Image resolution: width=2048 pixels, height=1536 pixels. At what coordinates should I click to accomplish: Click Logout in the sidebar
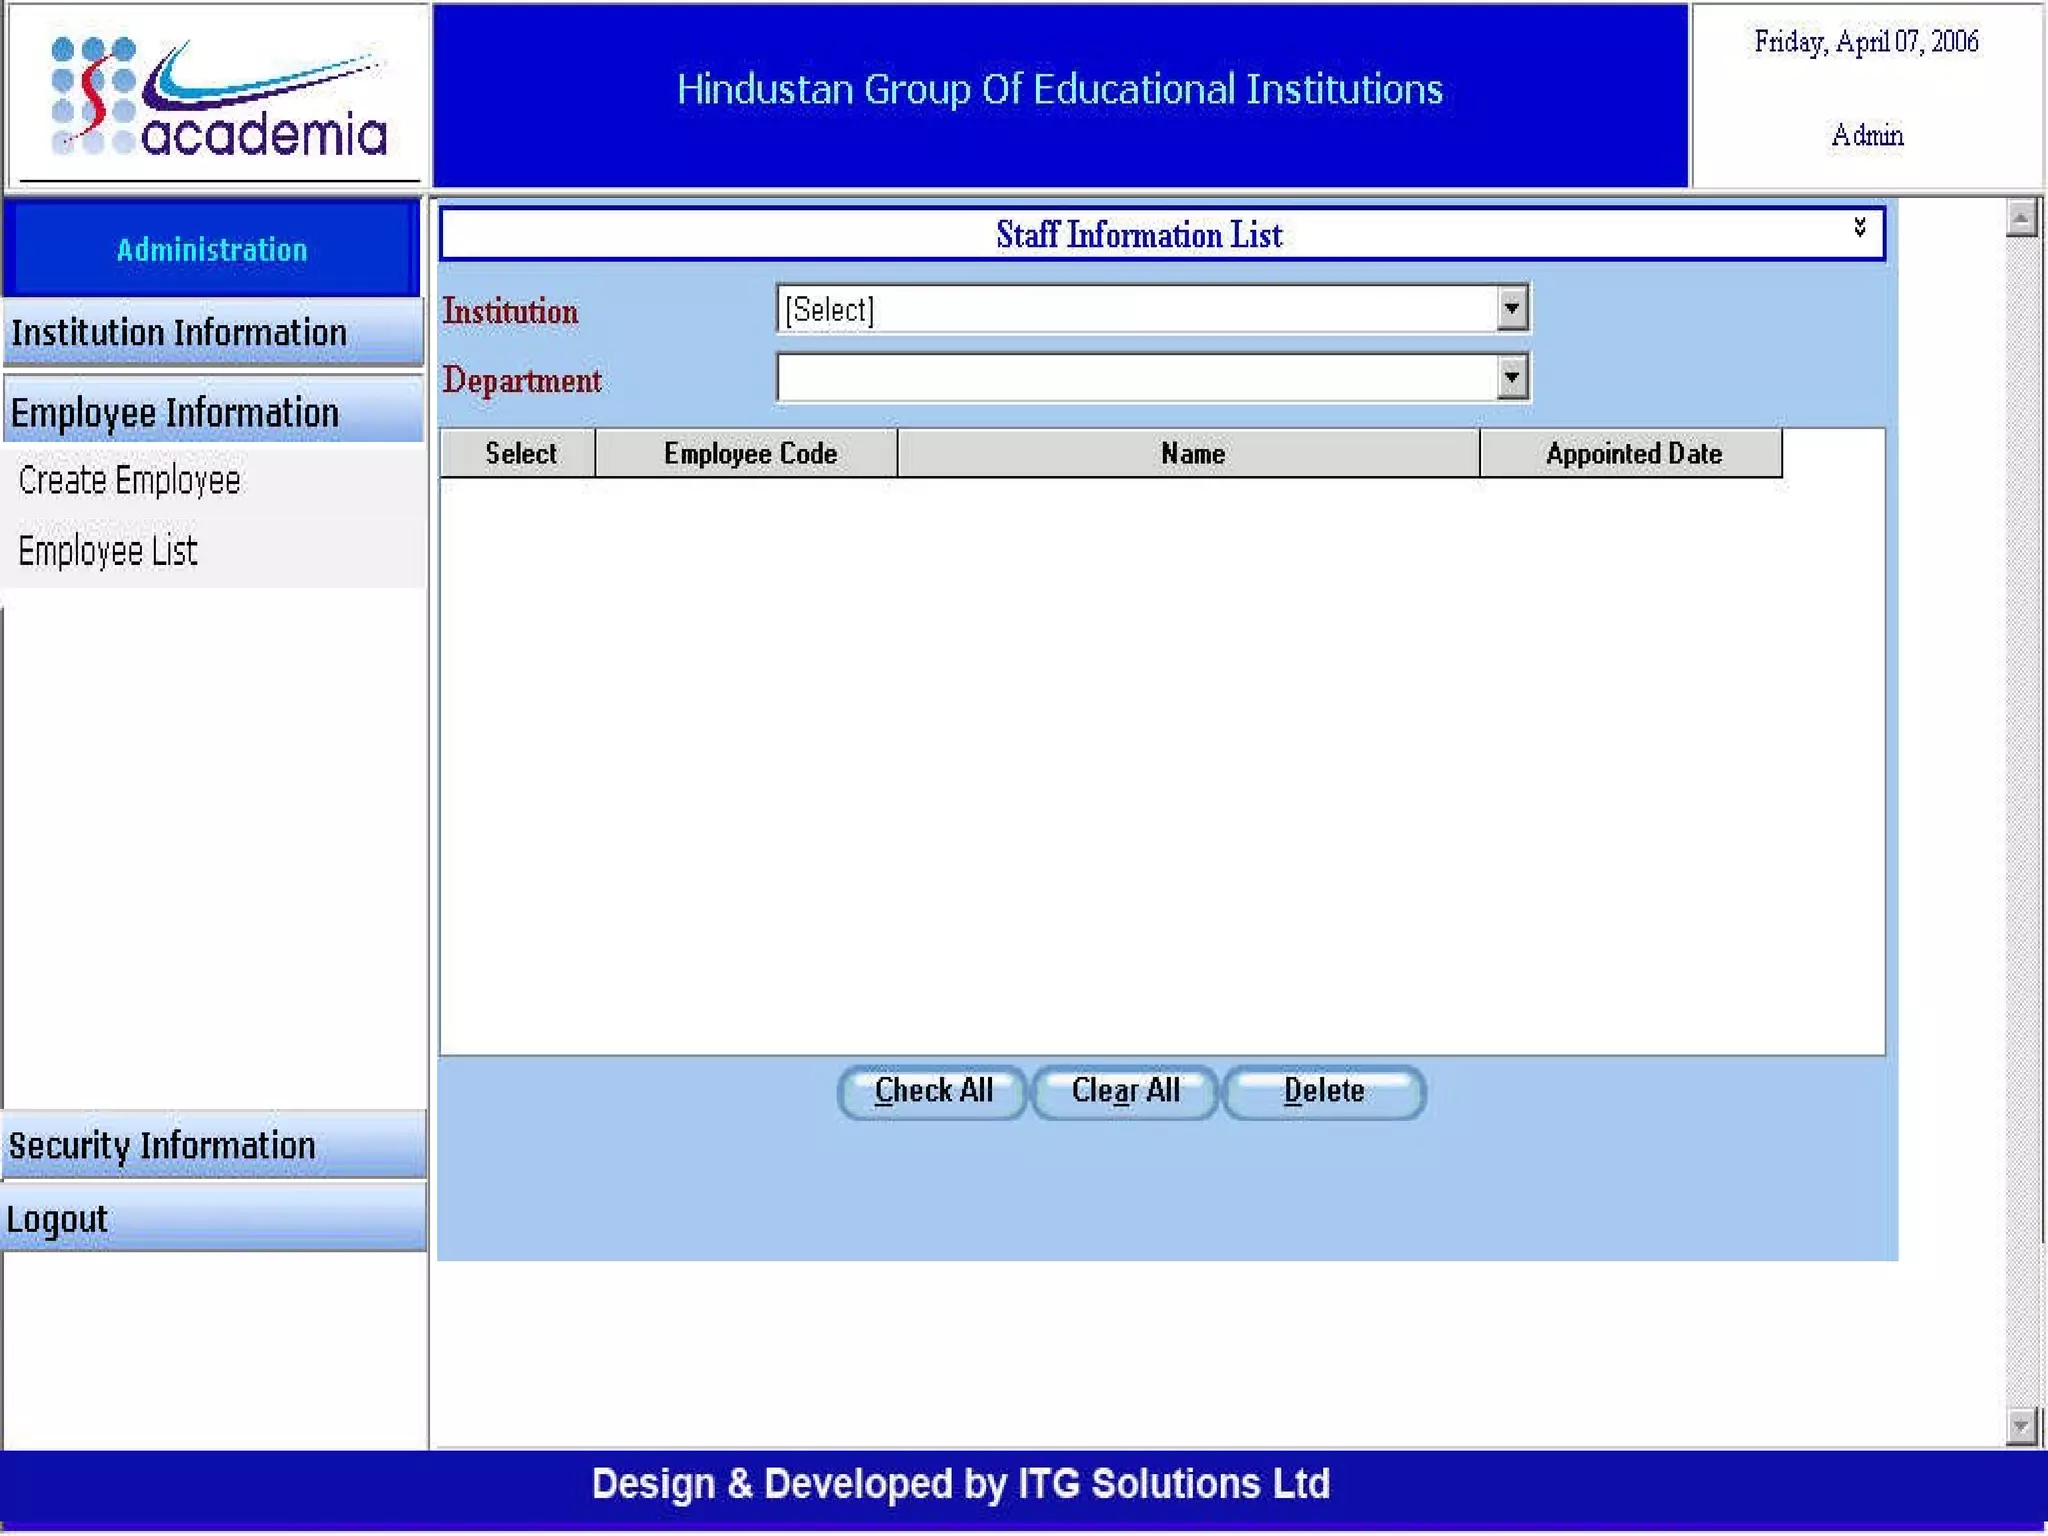point(58,1219)
